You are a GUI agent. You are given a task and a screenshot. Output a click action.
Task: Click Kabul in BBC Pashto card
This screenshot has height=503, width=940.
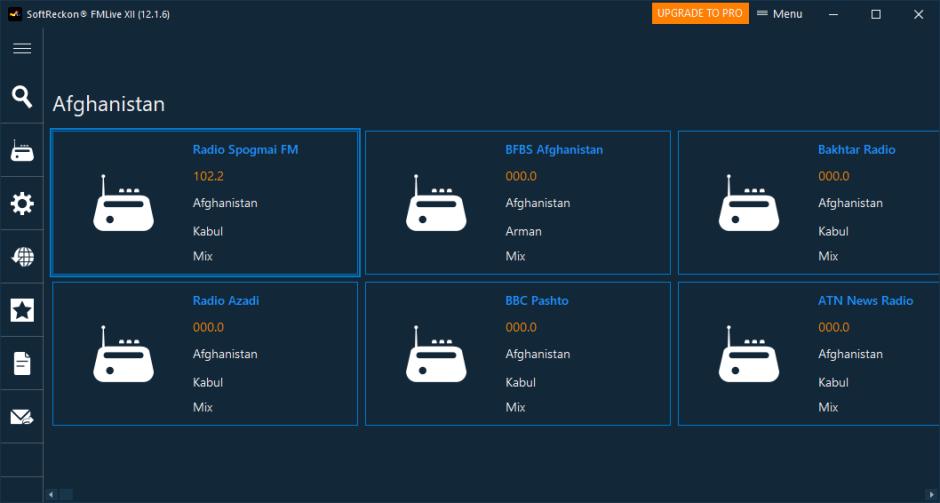(x=520, y=382)
